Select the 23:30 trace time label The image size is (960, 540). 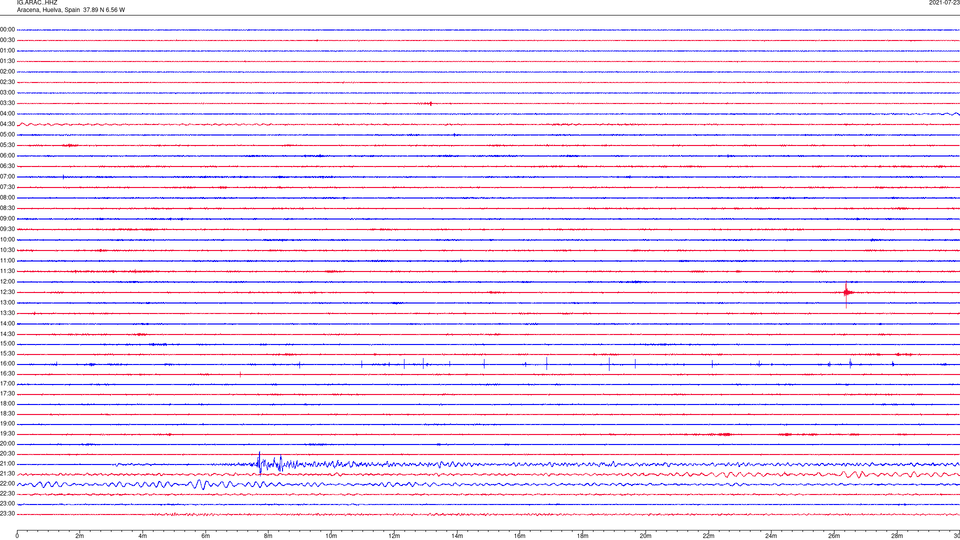click(7, 514)
